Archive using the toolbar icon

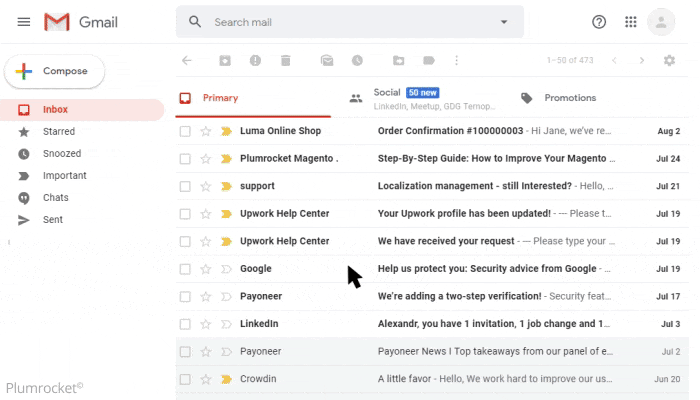pyautogui.click(x=225, y=60)
